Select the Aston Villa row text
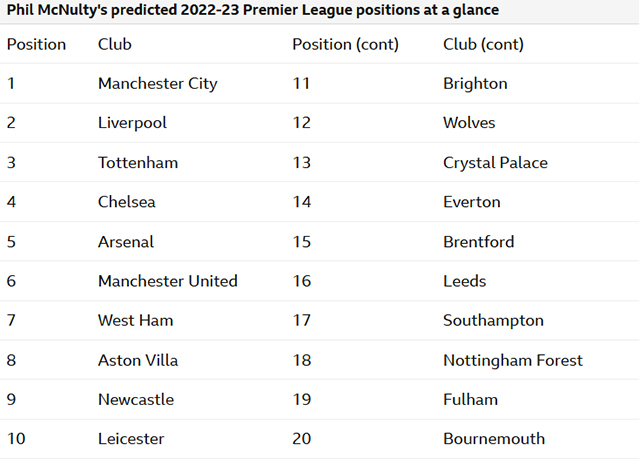Viewport: 640px width, 465px height. 138,360
